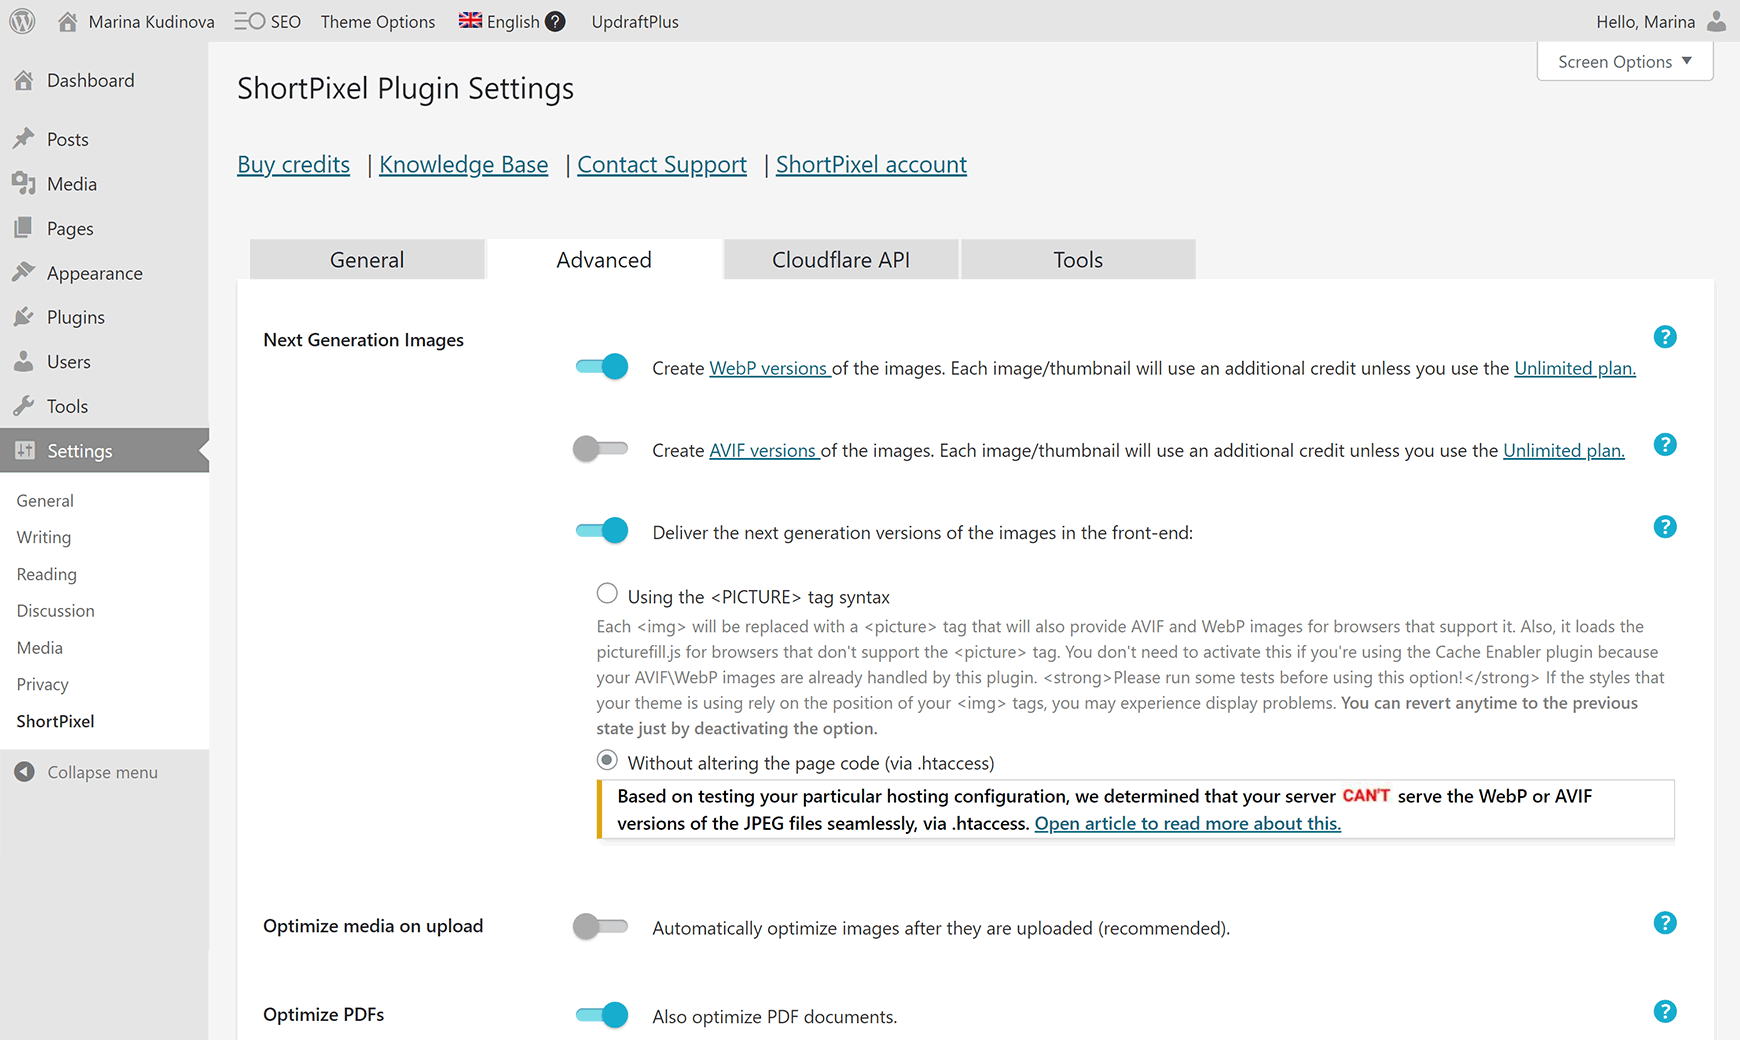Switch to the General tab
The image size is (1740, 1040).
[x=367, y=259]
